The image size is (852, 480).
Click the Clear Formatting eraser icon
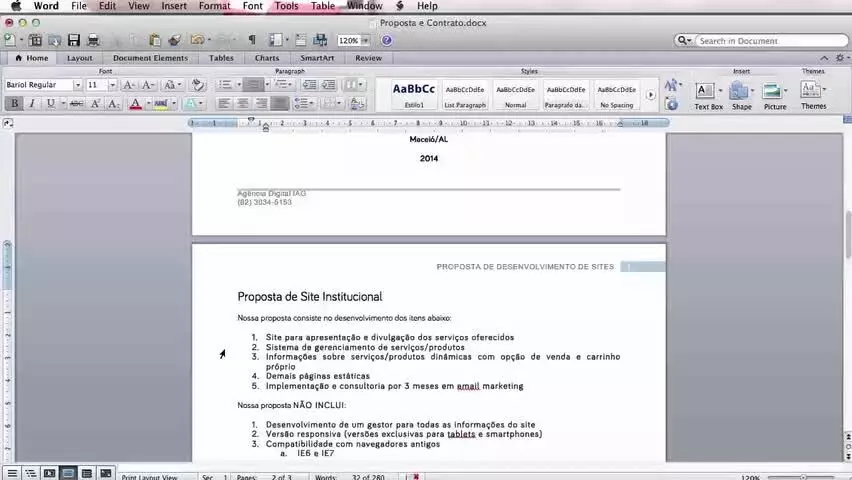tap(198, 85)
